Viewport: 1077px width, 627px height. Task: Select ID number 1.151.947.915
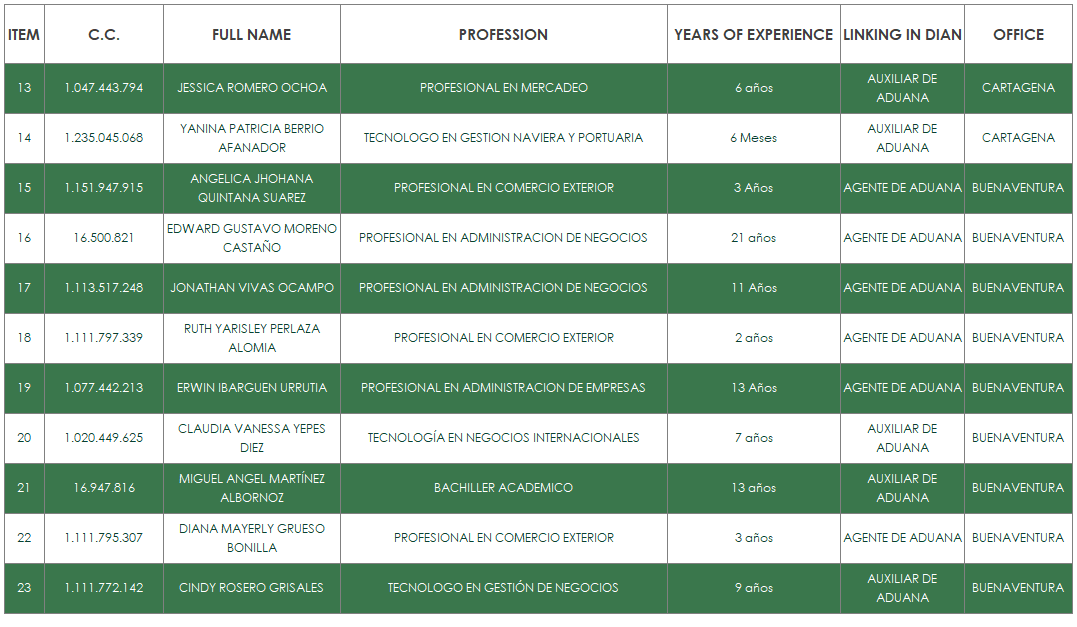click(x=104, y=188)
